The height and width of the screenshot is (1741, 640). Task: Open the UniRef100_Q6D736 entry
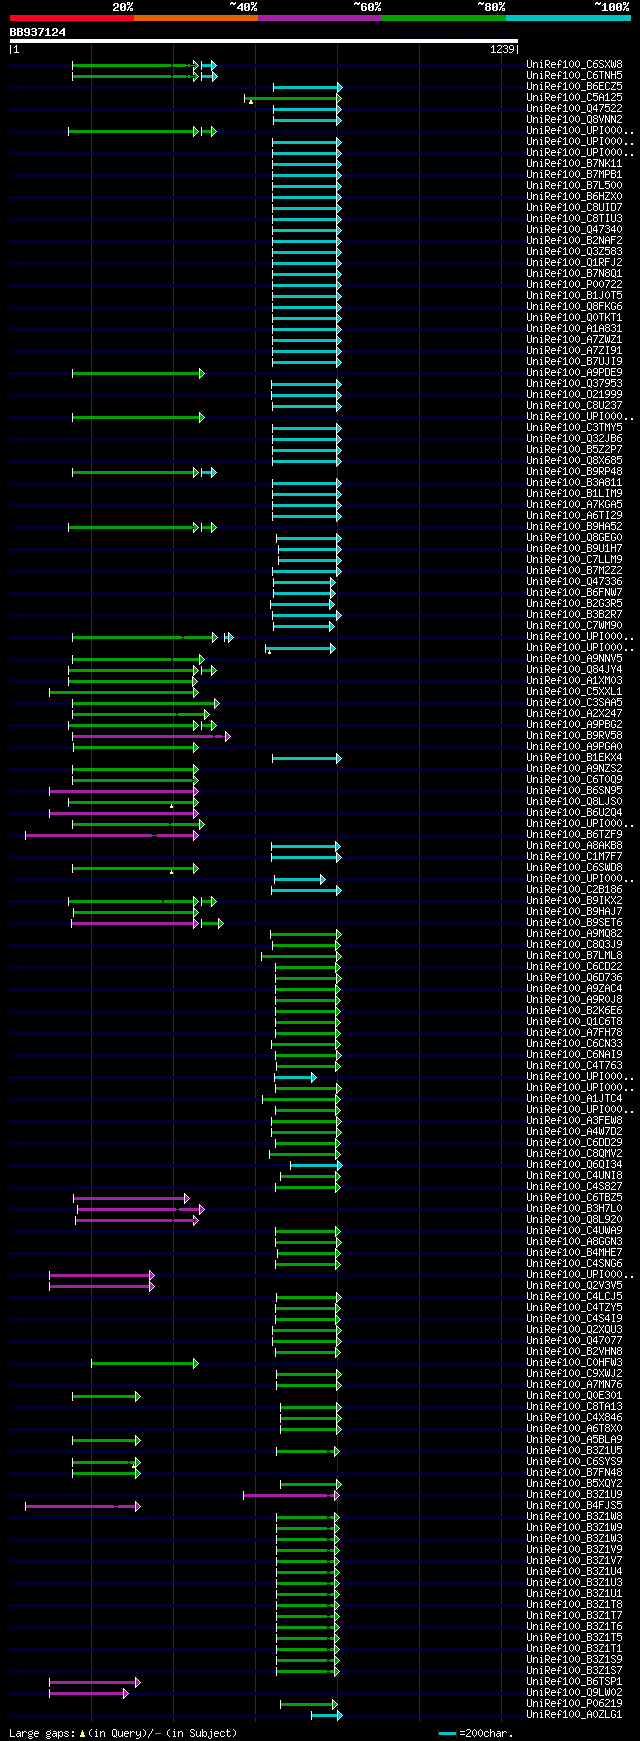[x=574, y=978]
